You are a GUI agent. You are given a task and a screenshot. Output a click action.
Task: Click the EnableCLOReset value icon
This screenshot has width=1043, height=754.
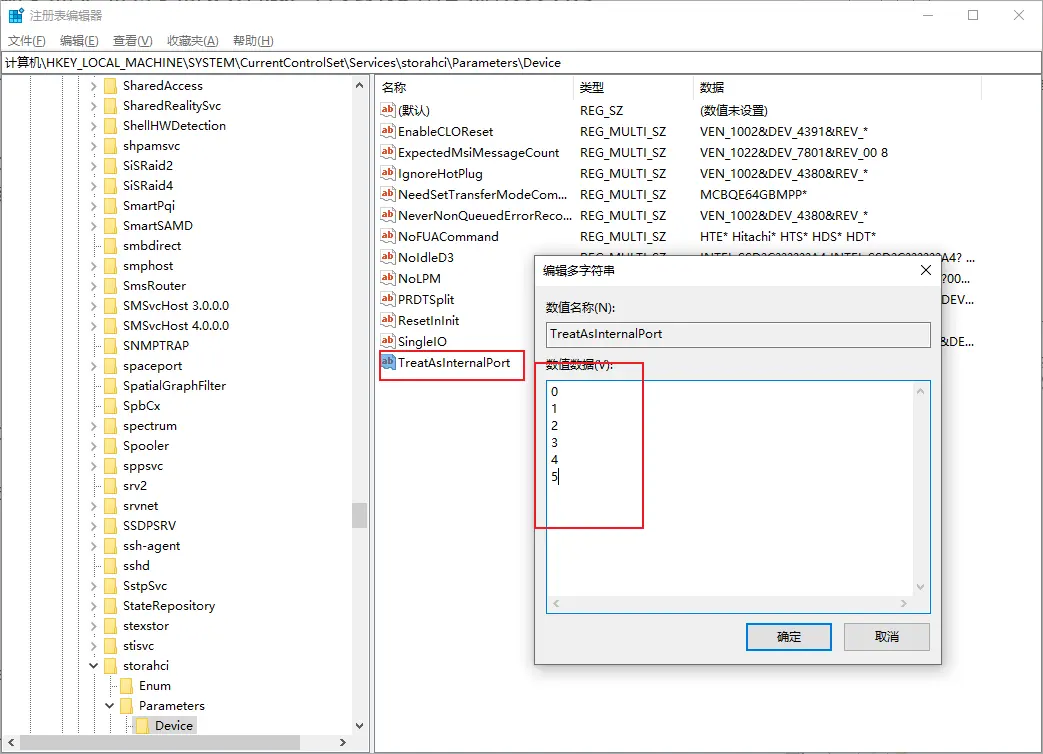[x=388, y=131]
